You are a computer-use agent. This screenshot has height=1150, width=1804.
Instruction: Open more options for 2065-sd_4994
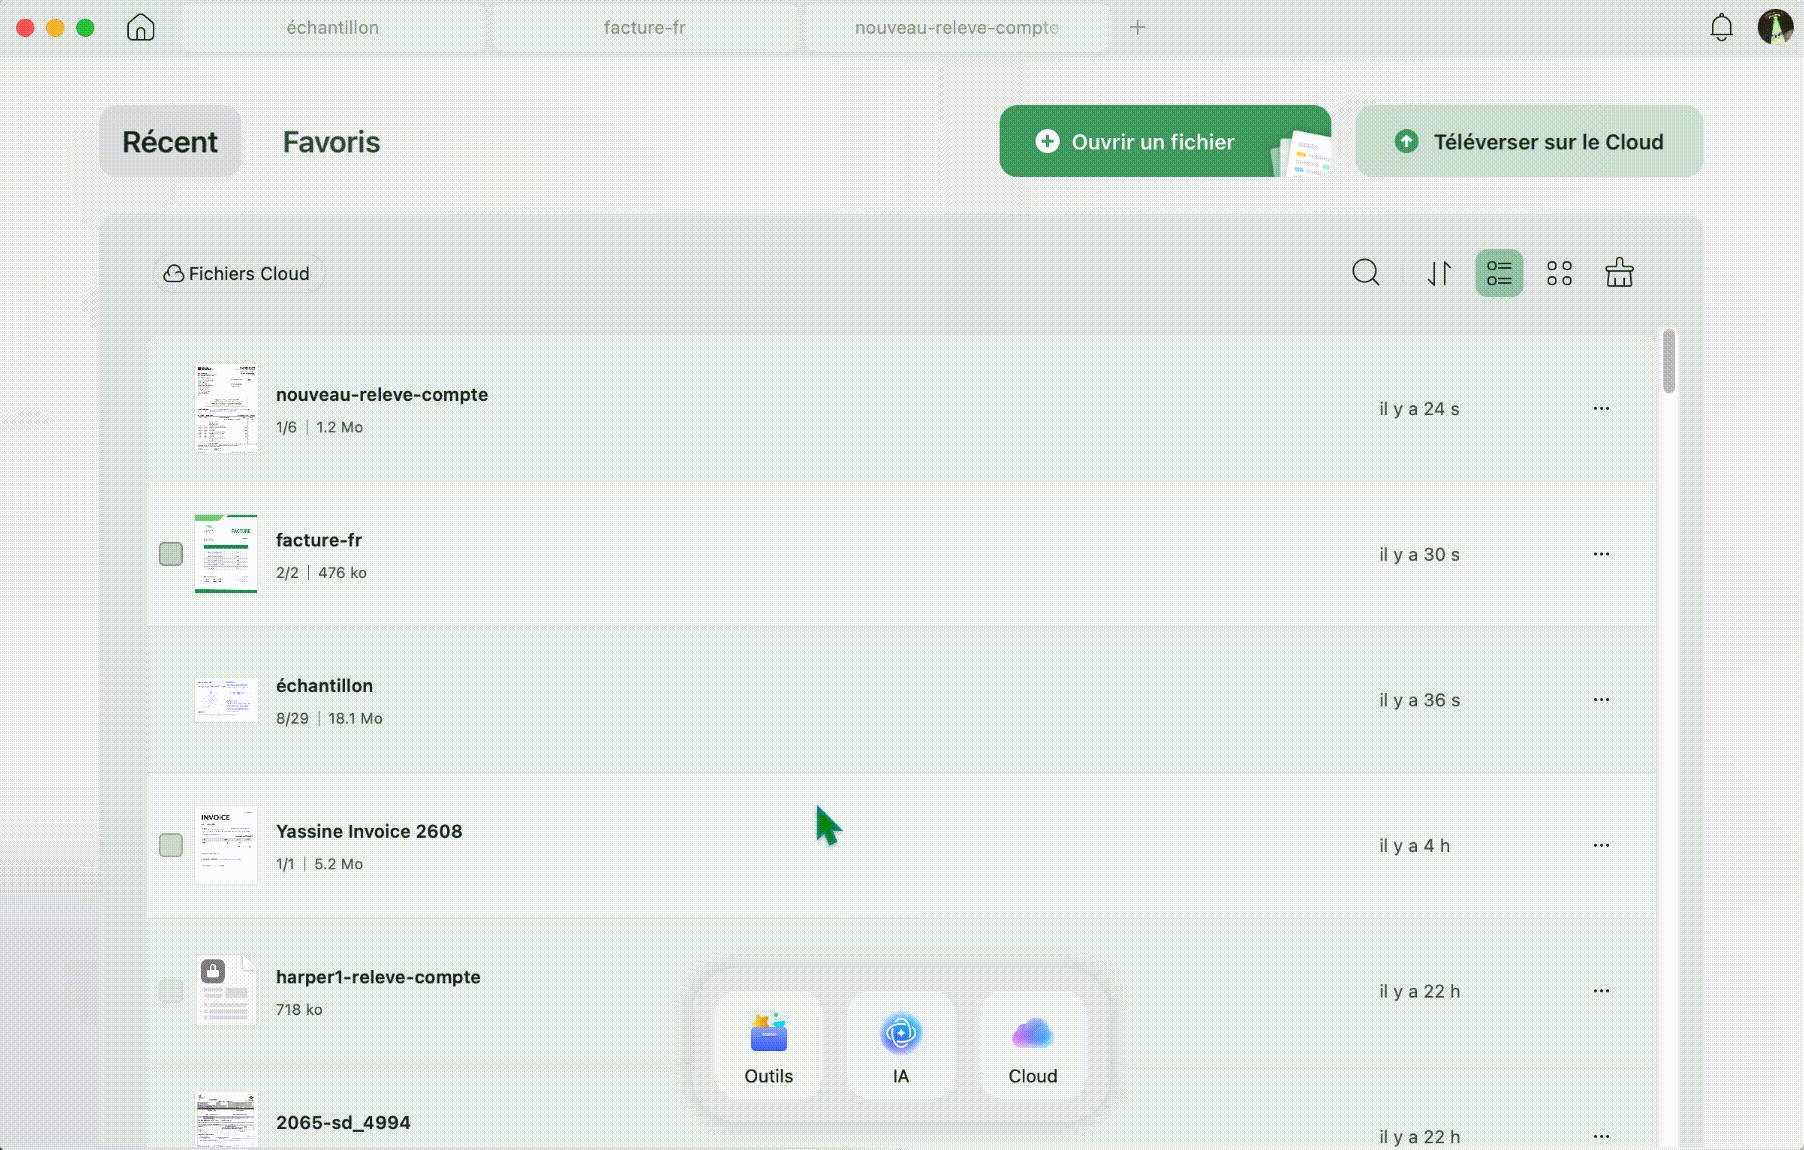(x=1601, y=1136)
